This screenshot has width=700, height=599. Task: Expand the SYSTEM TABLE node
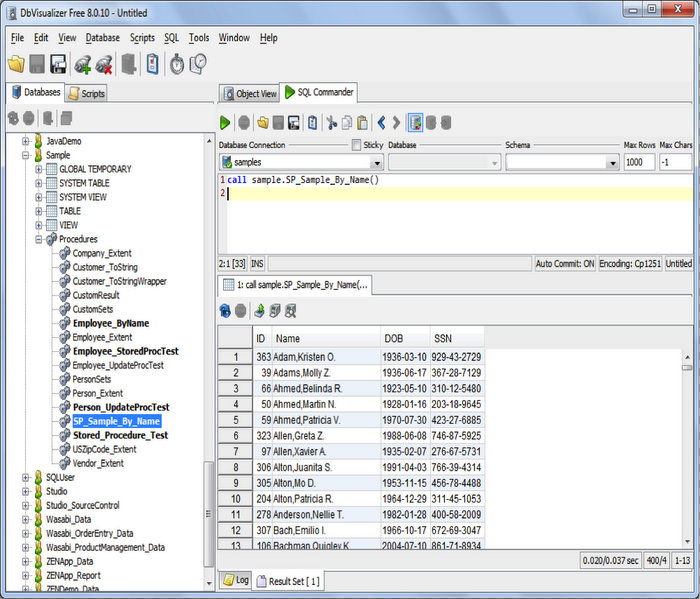click(39, 183)
